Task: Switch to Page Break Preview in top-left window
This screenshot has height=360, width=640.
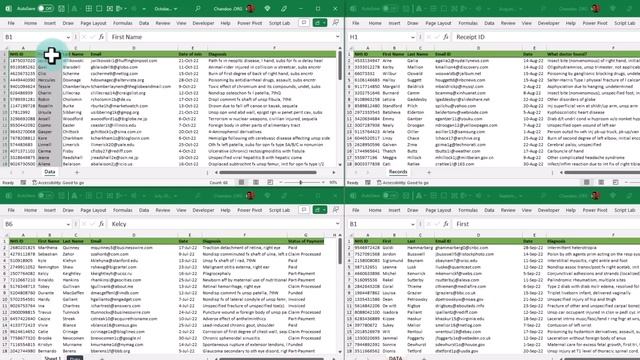Action: [x=270, y=182]
